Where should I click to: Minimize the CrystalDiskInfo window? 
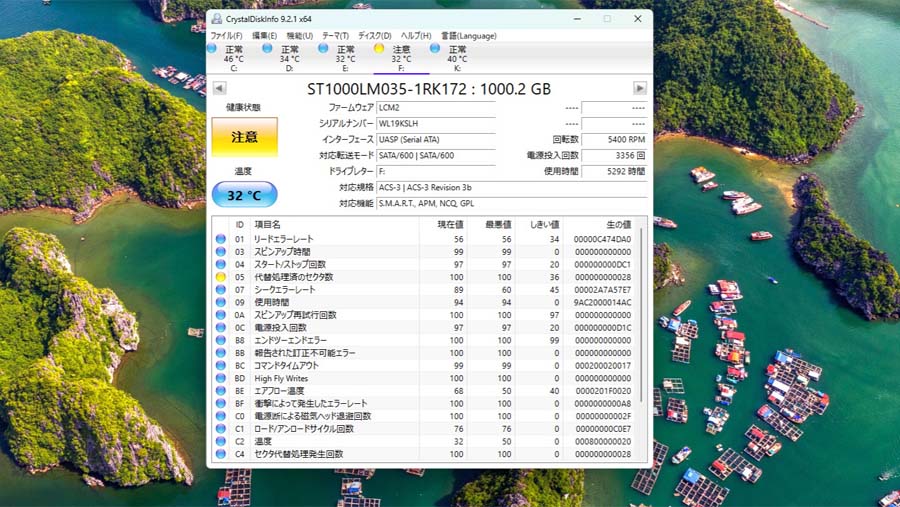577,18
